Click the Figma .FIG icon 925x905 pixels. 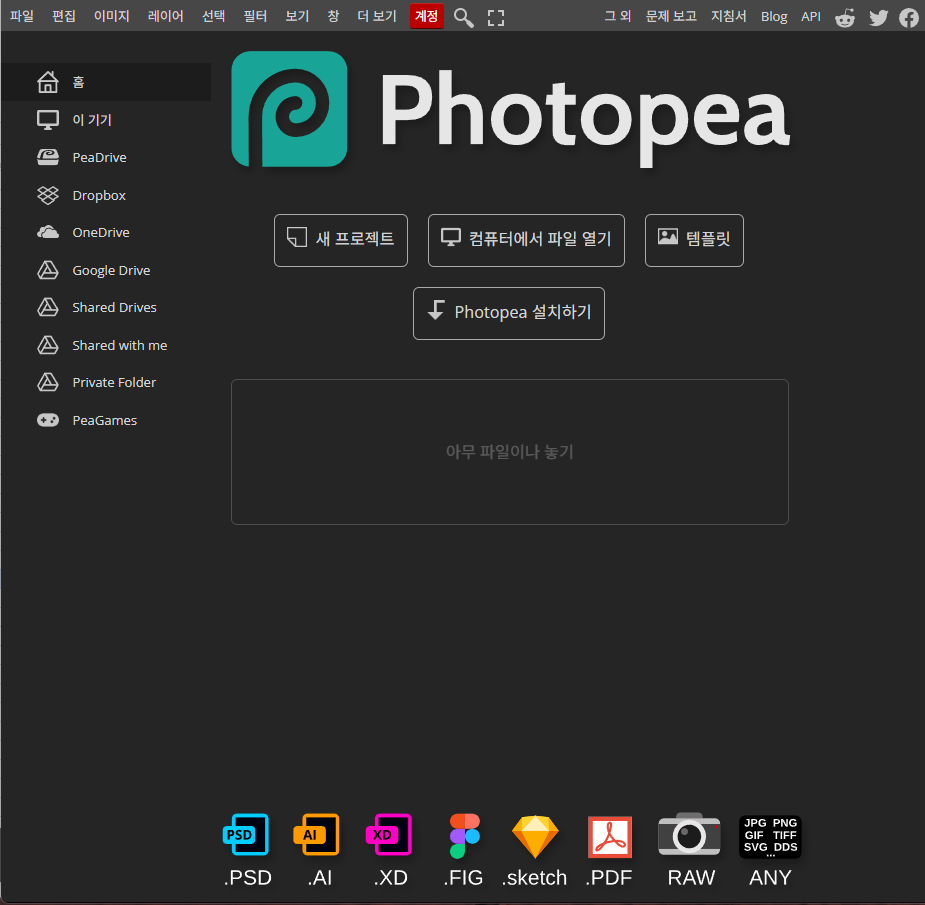(465, 835)
